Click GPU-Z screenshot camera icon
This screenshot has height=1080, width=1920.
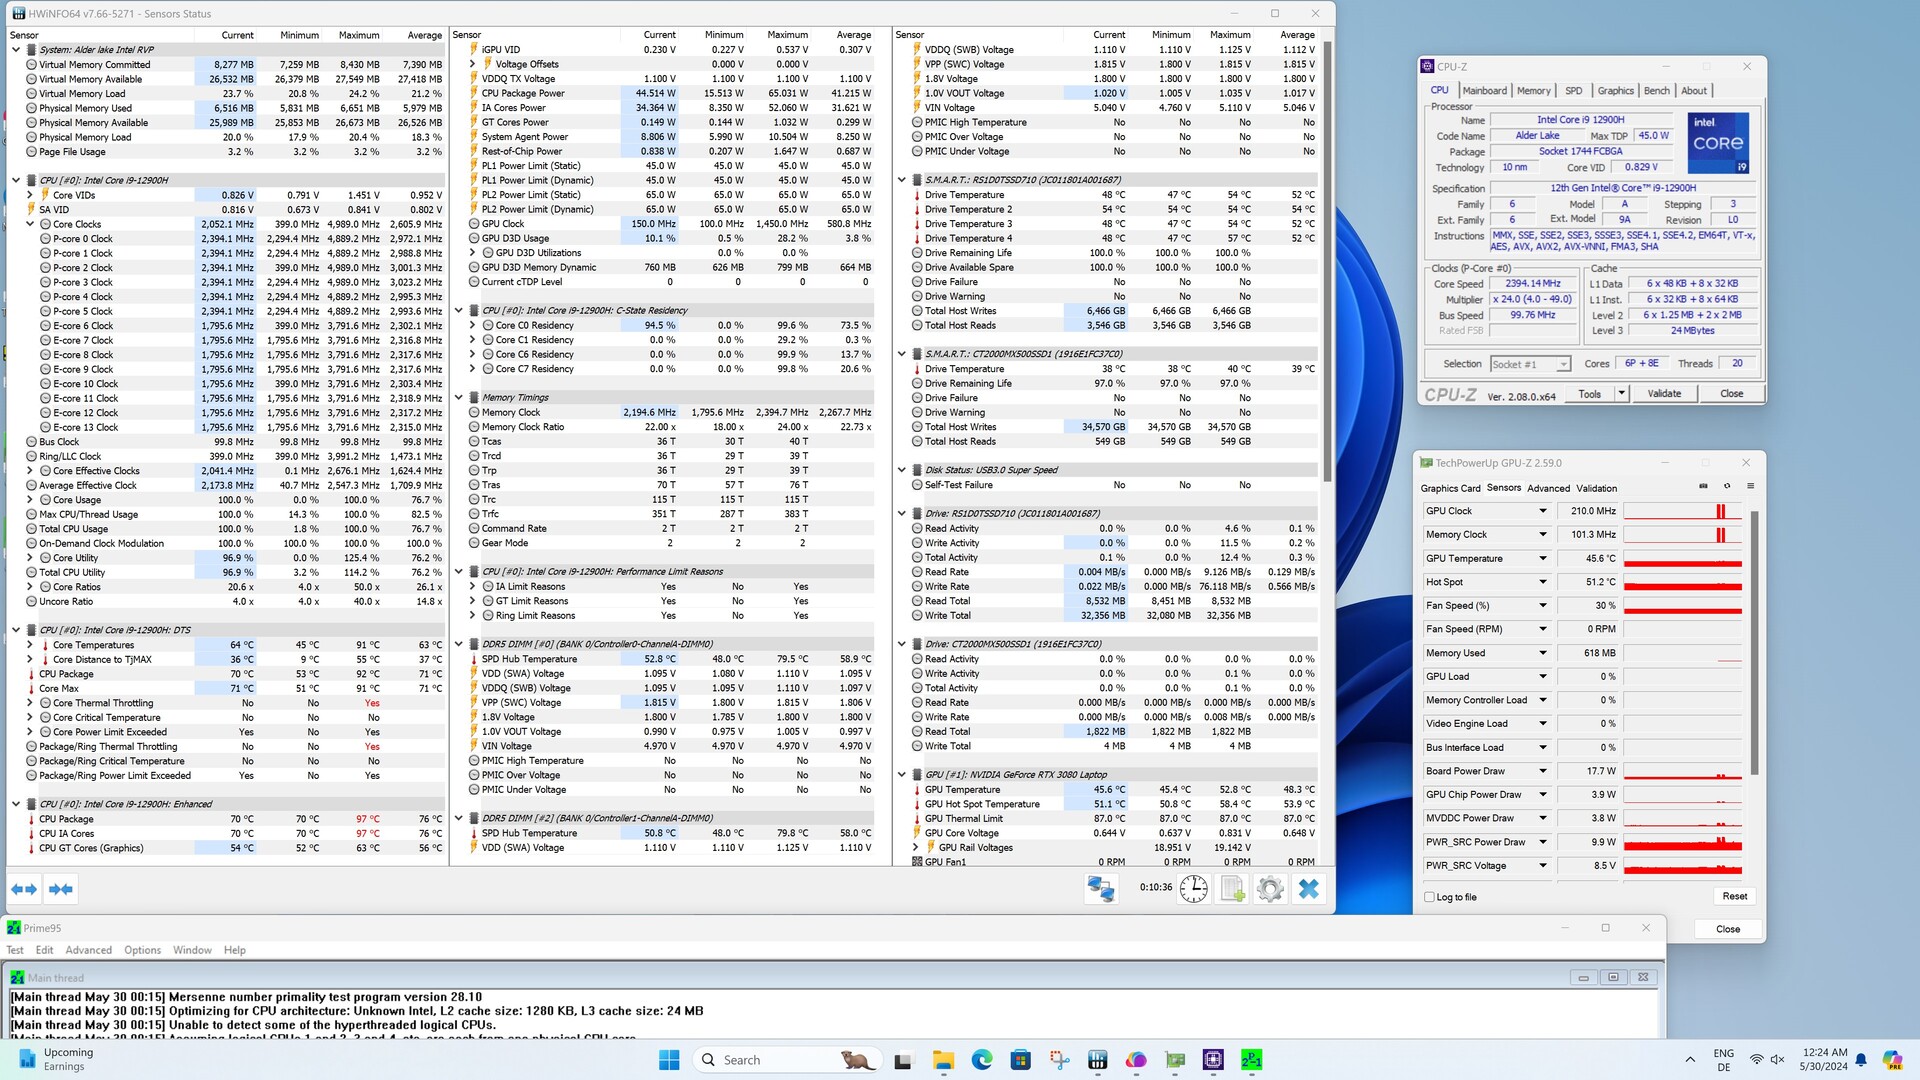[1703, 487]
